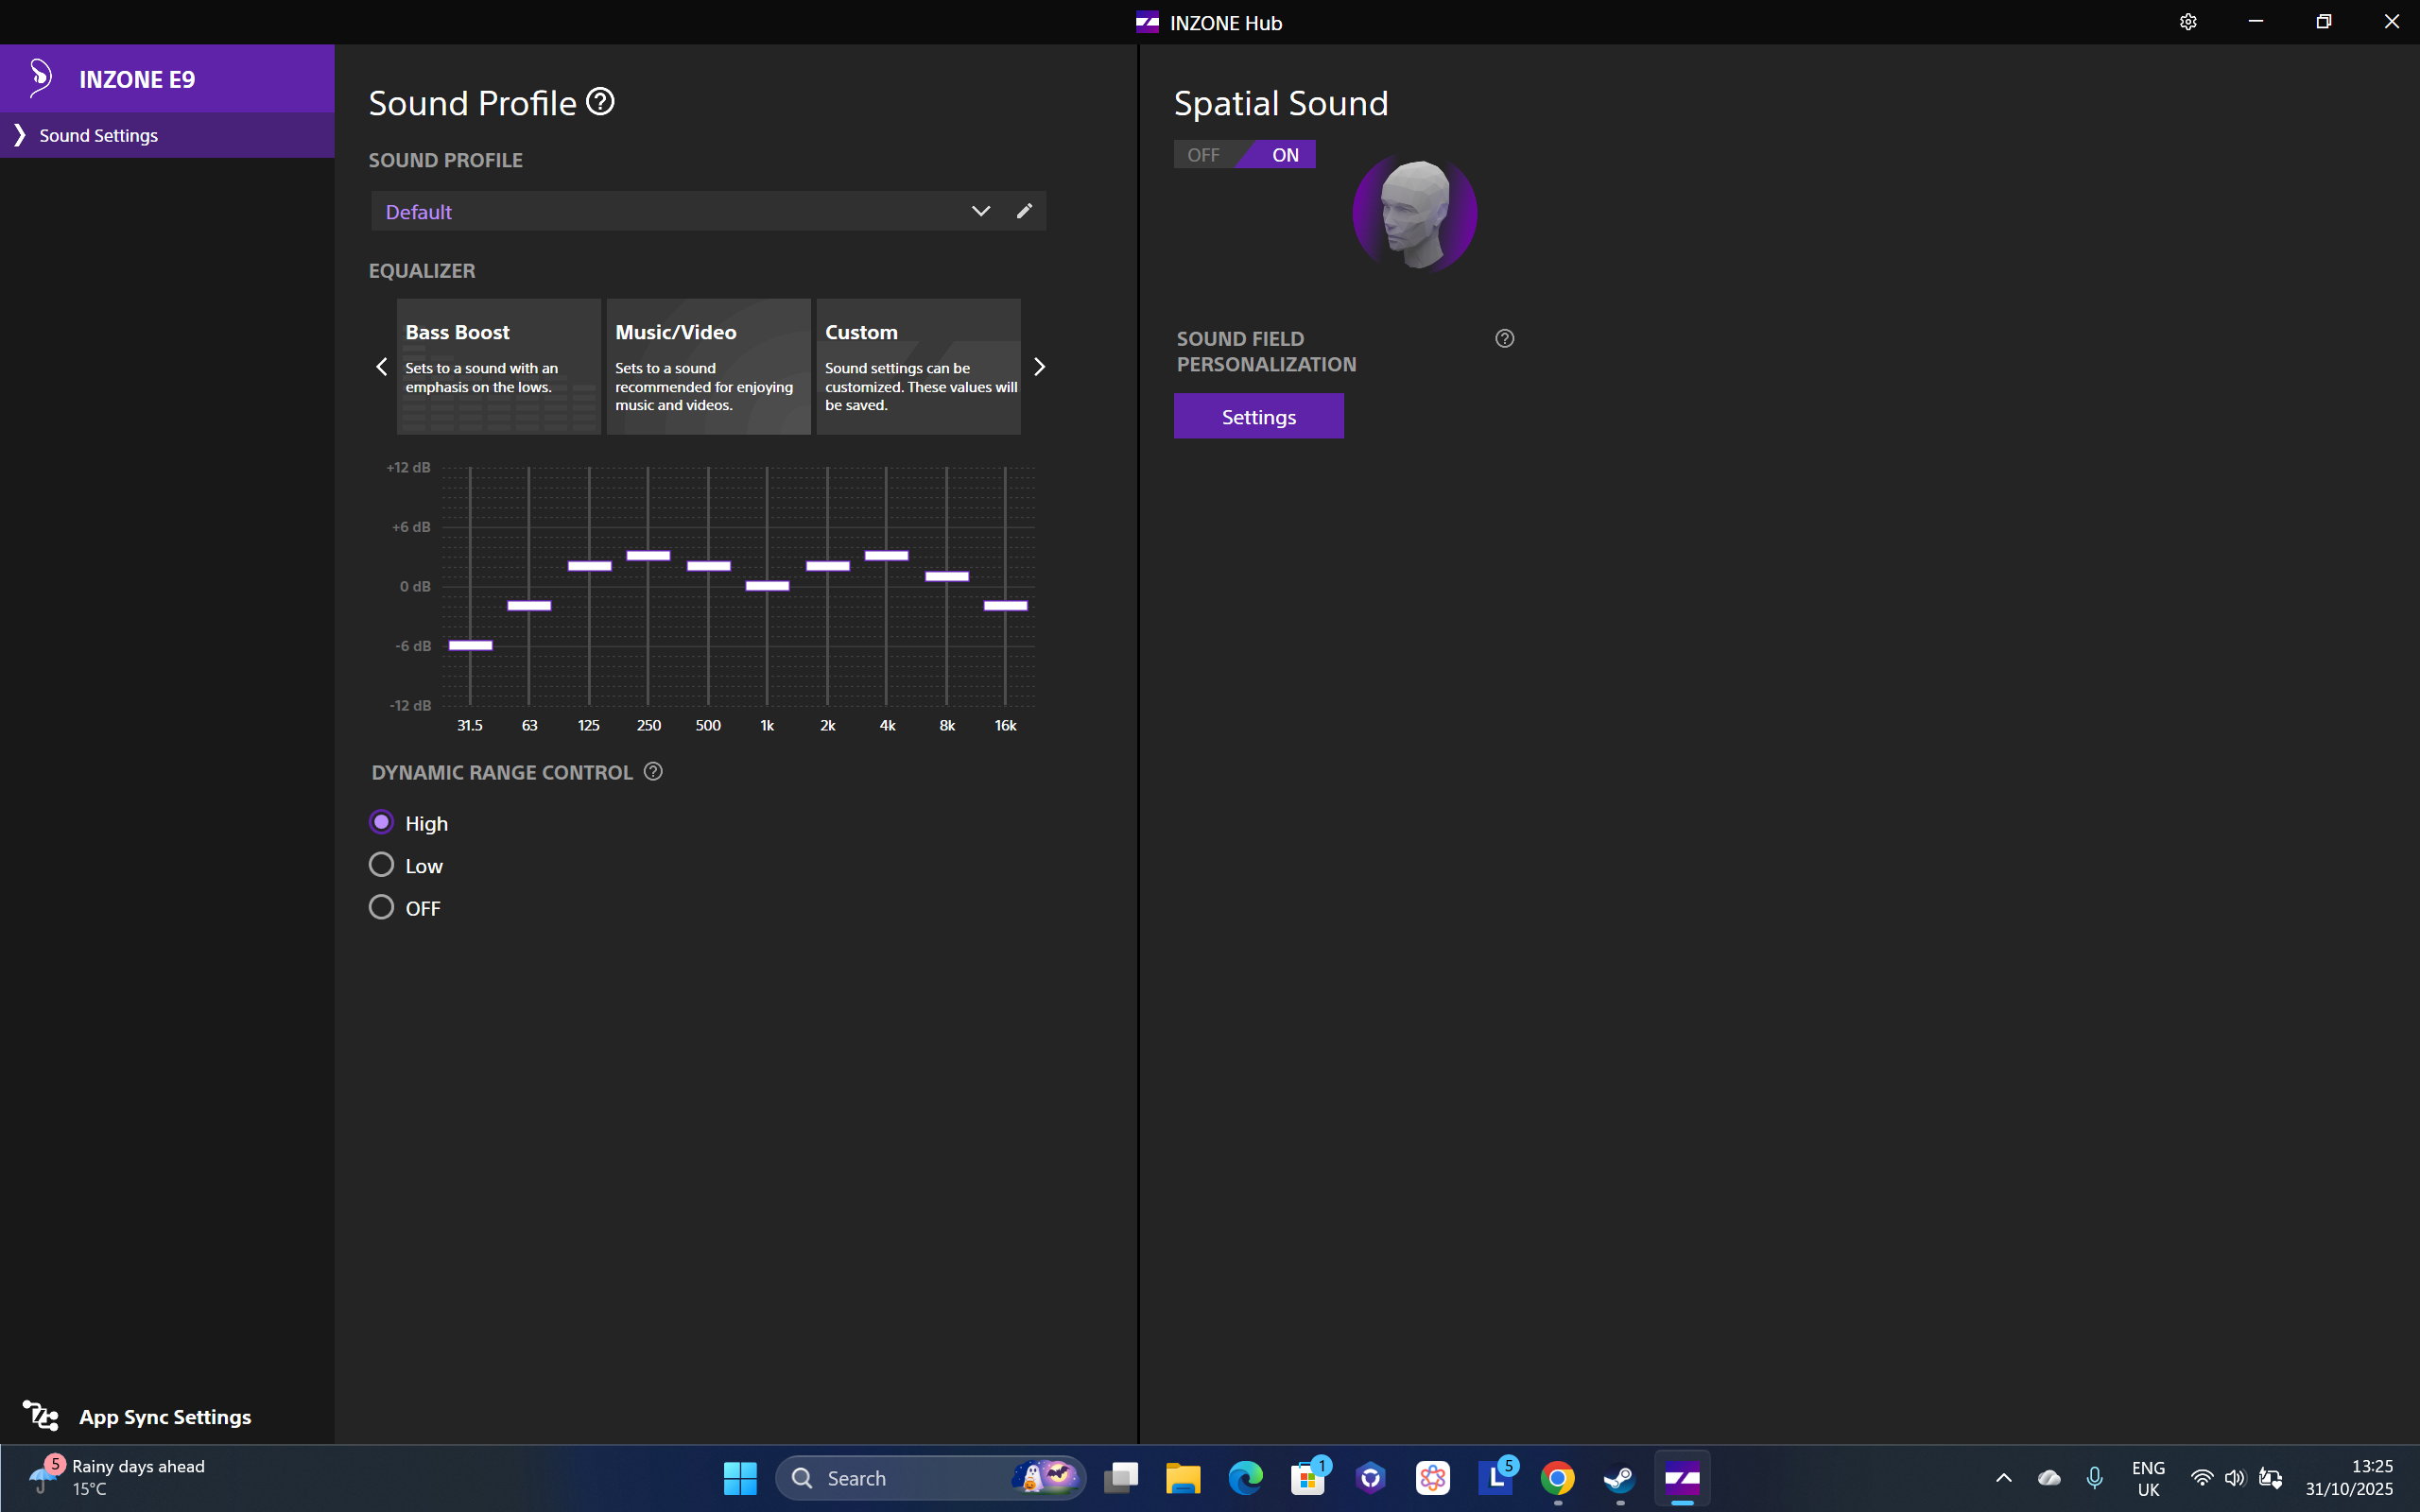Image resolution: width=2420 pixels, height=1512 pixels.
Task: Choose the Bass Boost equalizer preset
Action: point(498,366)
